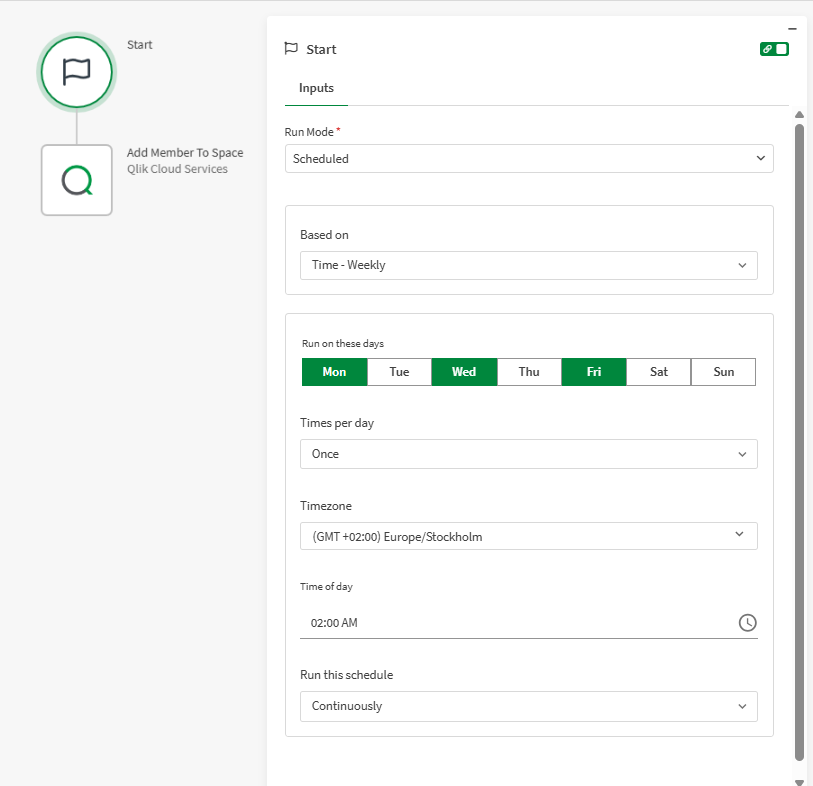Click the Start label next to flag block
Screen dimensions: 813x786
tap(139, 45)
